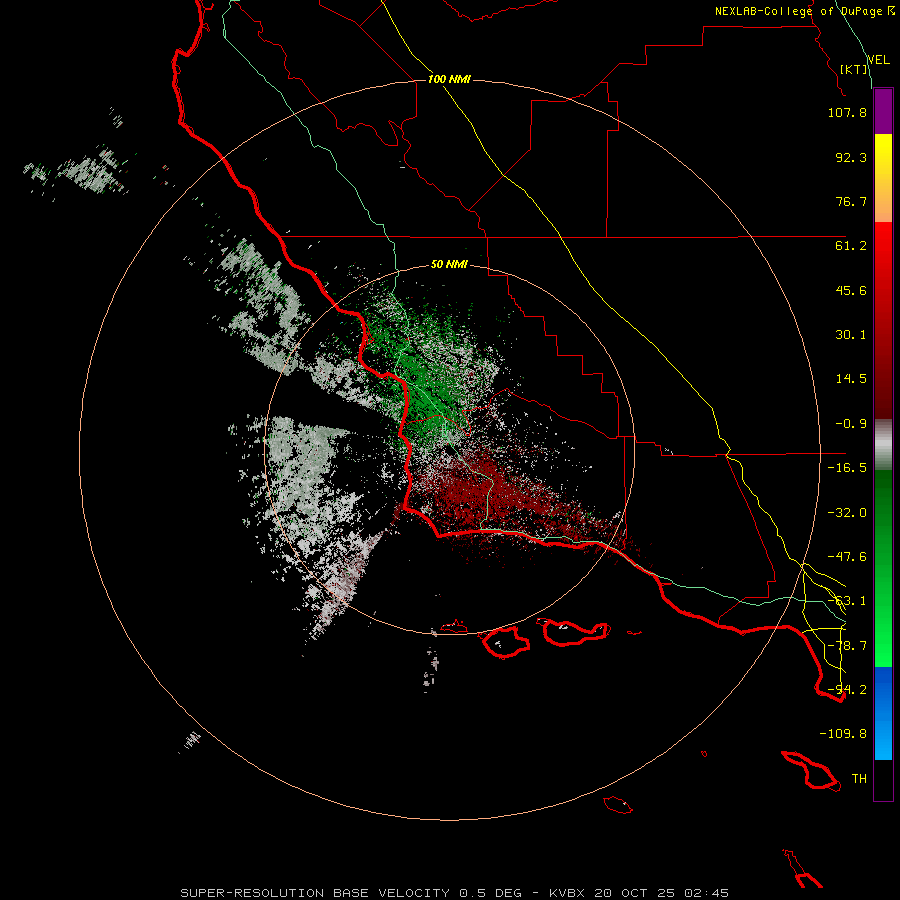
Task: Click the VEL legend title
Action: pos(878,60)
